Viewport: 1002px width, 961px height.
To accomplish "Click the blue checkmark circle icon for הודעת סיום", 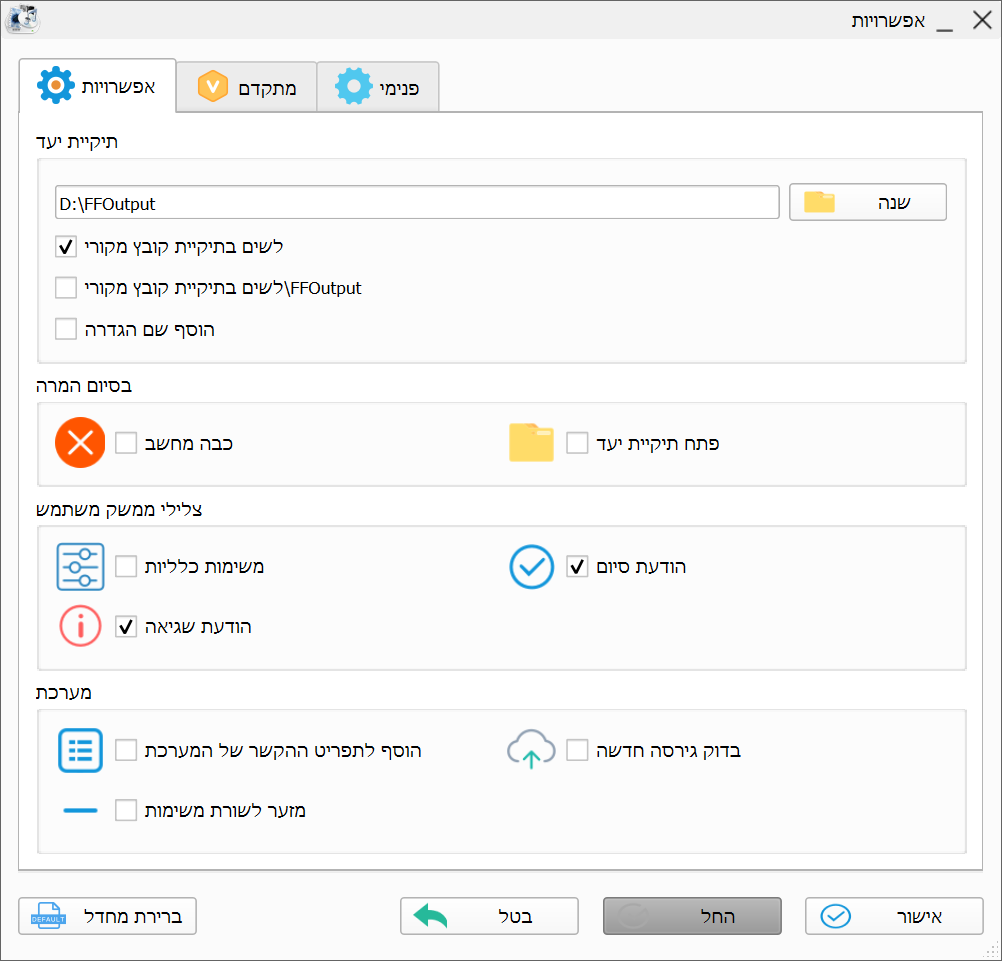I will 531,567.
